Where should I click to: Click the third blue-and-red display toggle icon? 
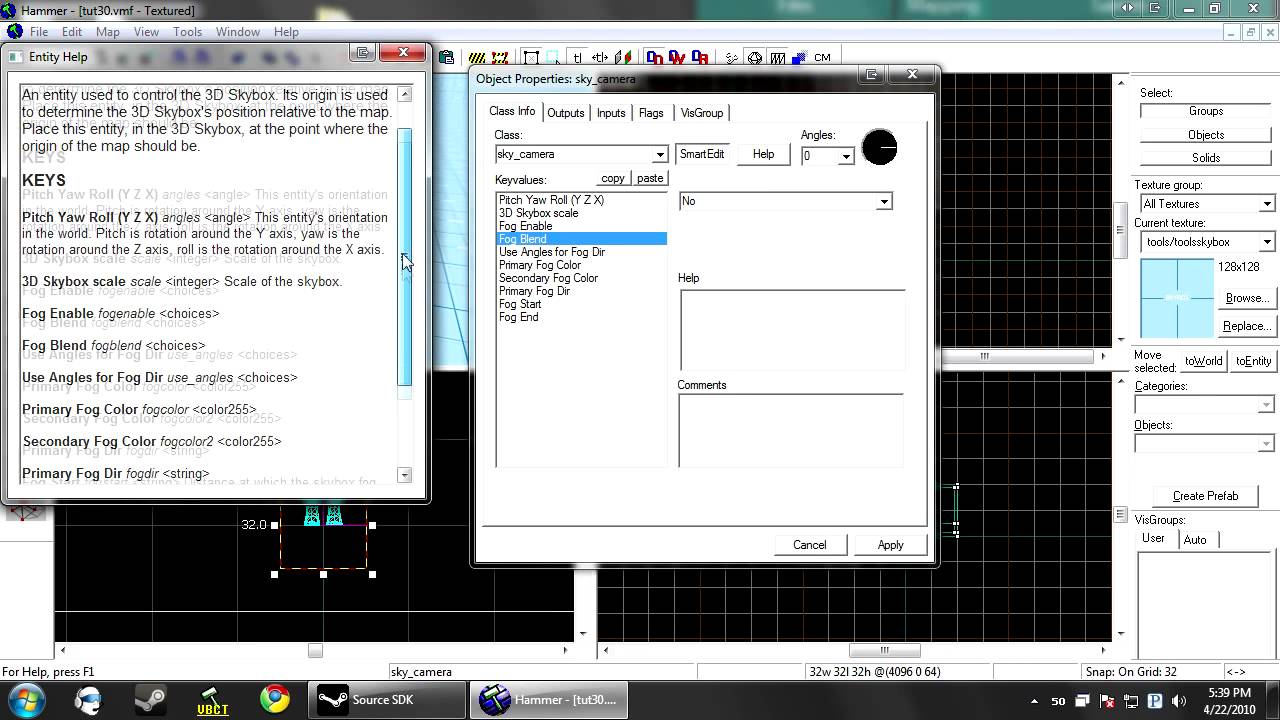coord(700,57)
